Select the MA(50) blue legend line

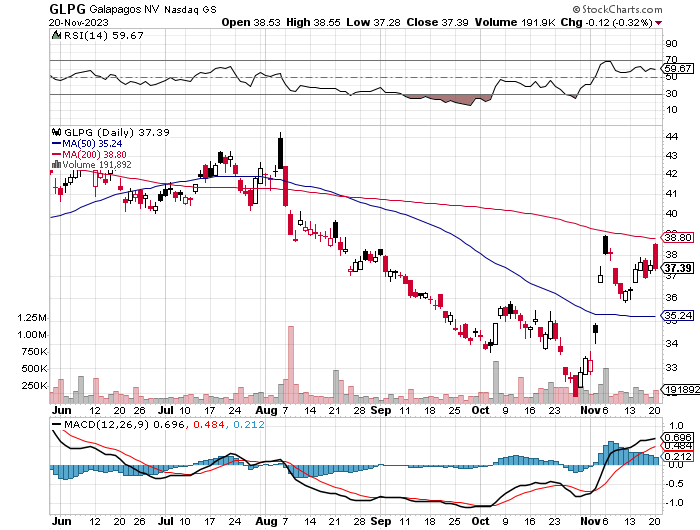(57, 144)
